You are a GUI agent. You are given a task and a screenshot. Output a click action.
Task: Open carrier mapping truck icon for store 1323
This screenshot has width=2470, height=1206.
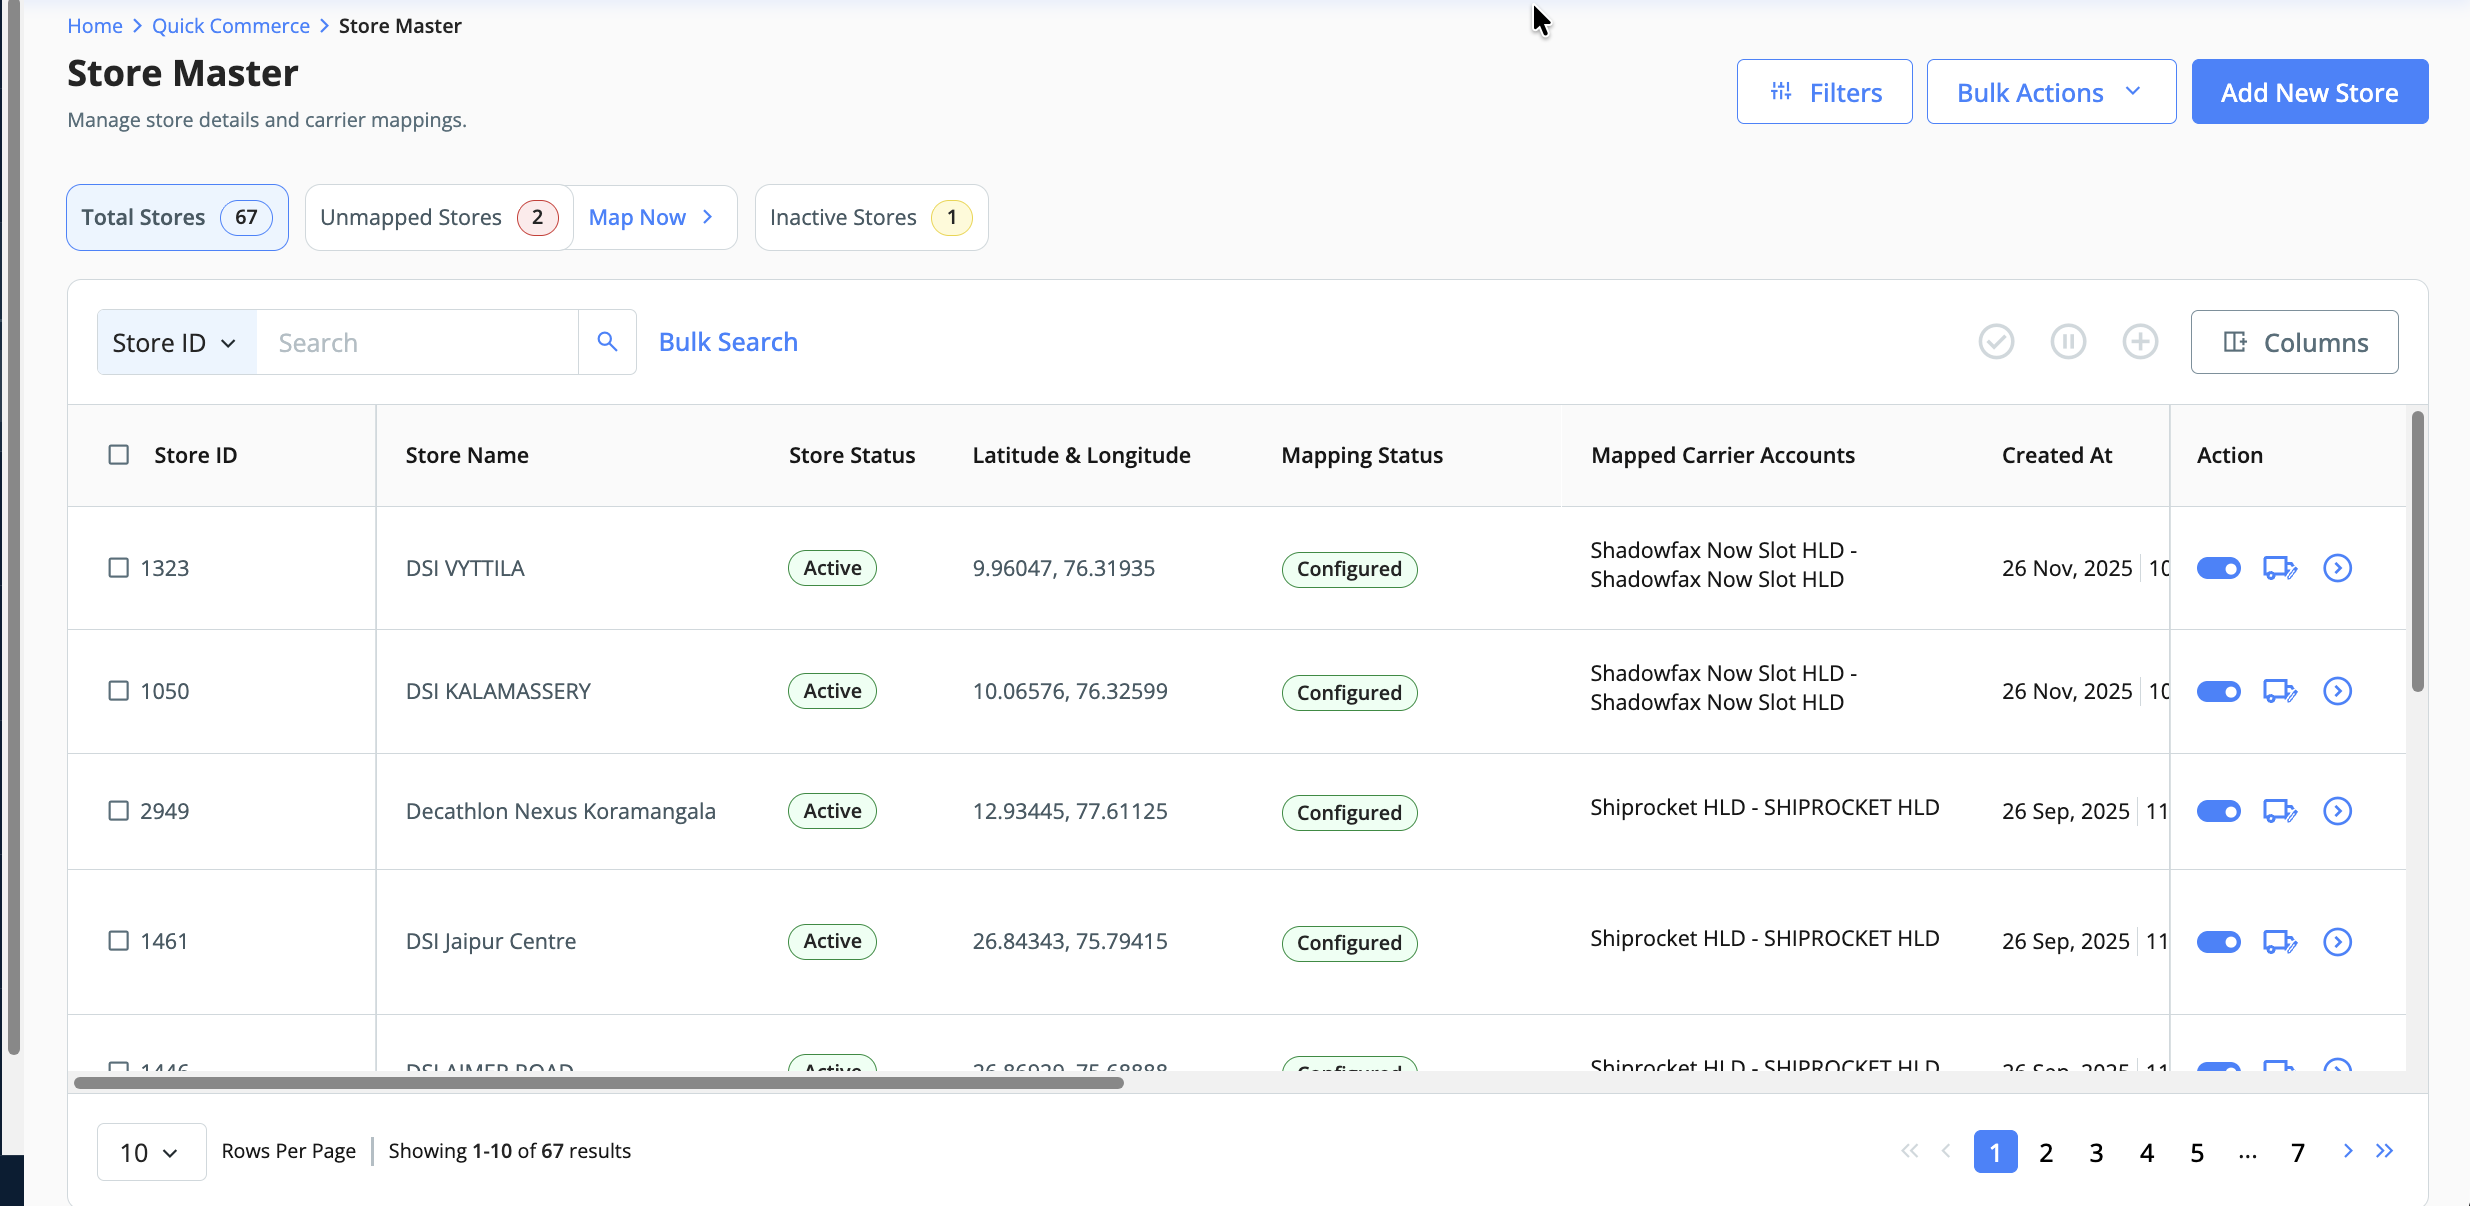[2279, 568]
